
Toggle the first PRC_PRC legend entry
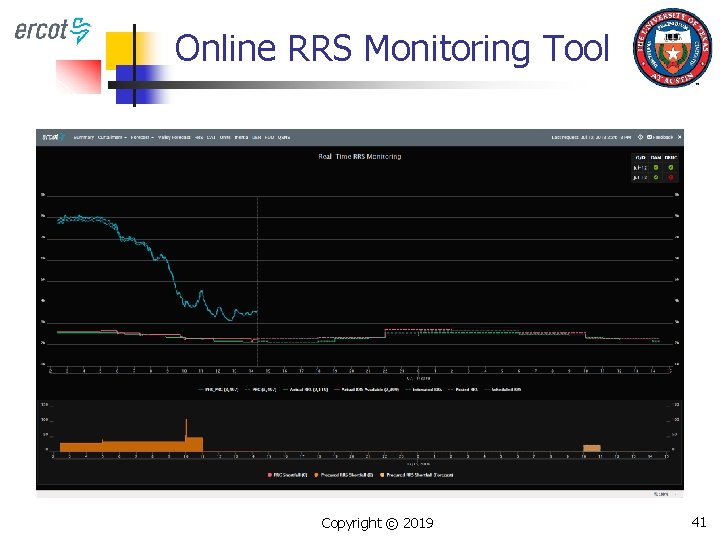(x=218, y=389)
